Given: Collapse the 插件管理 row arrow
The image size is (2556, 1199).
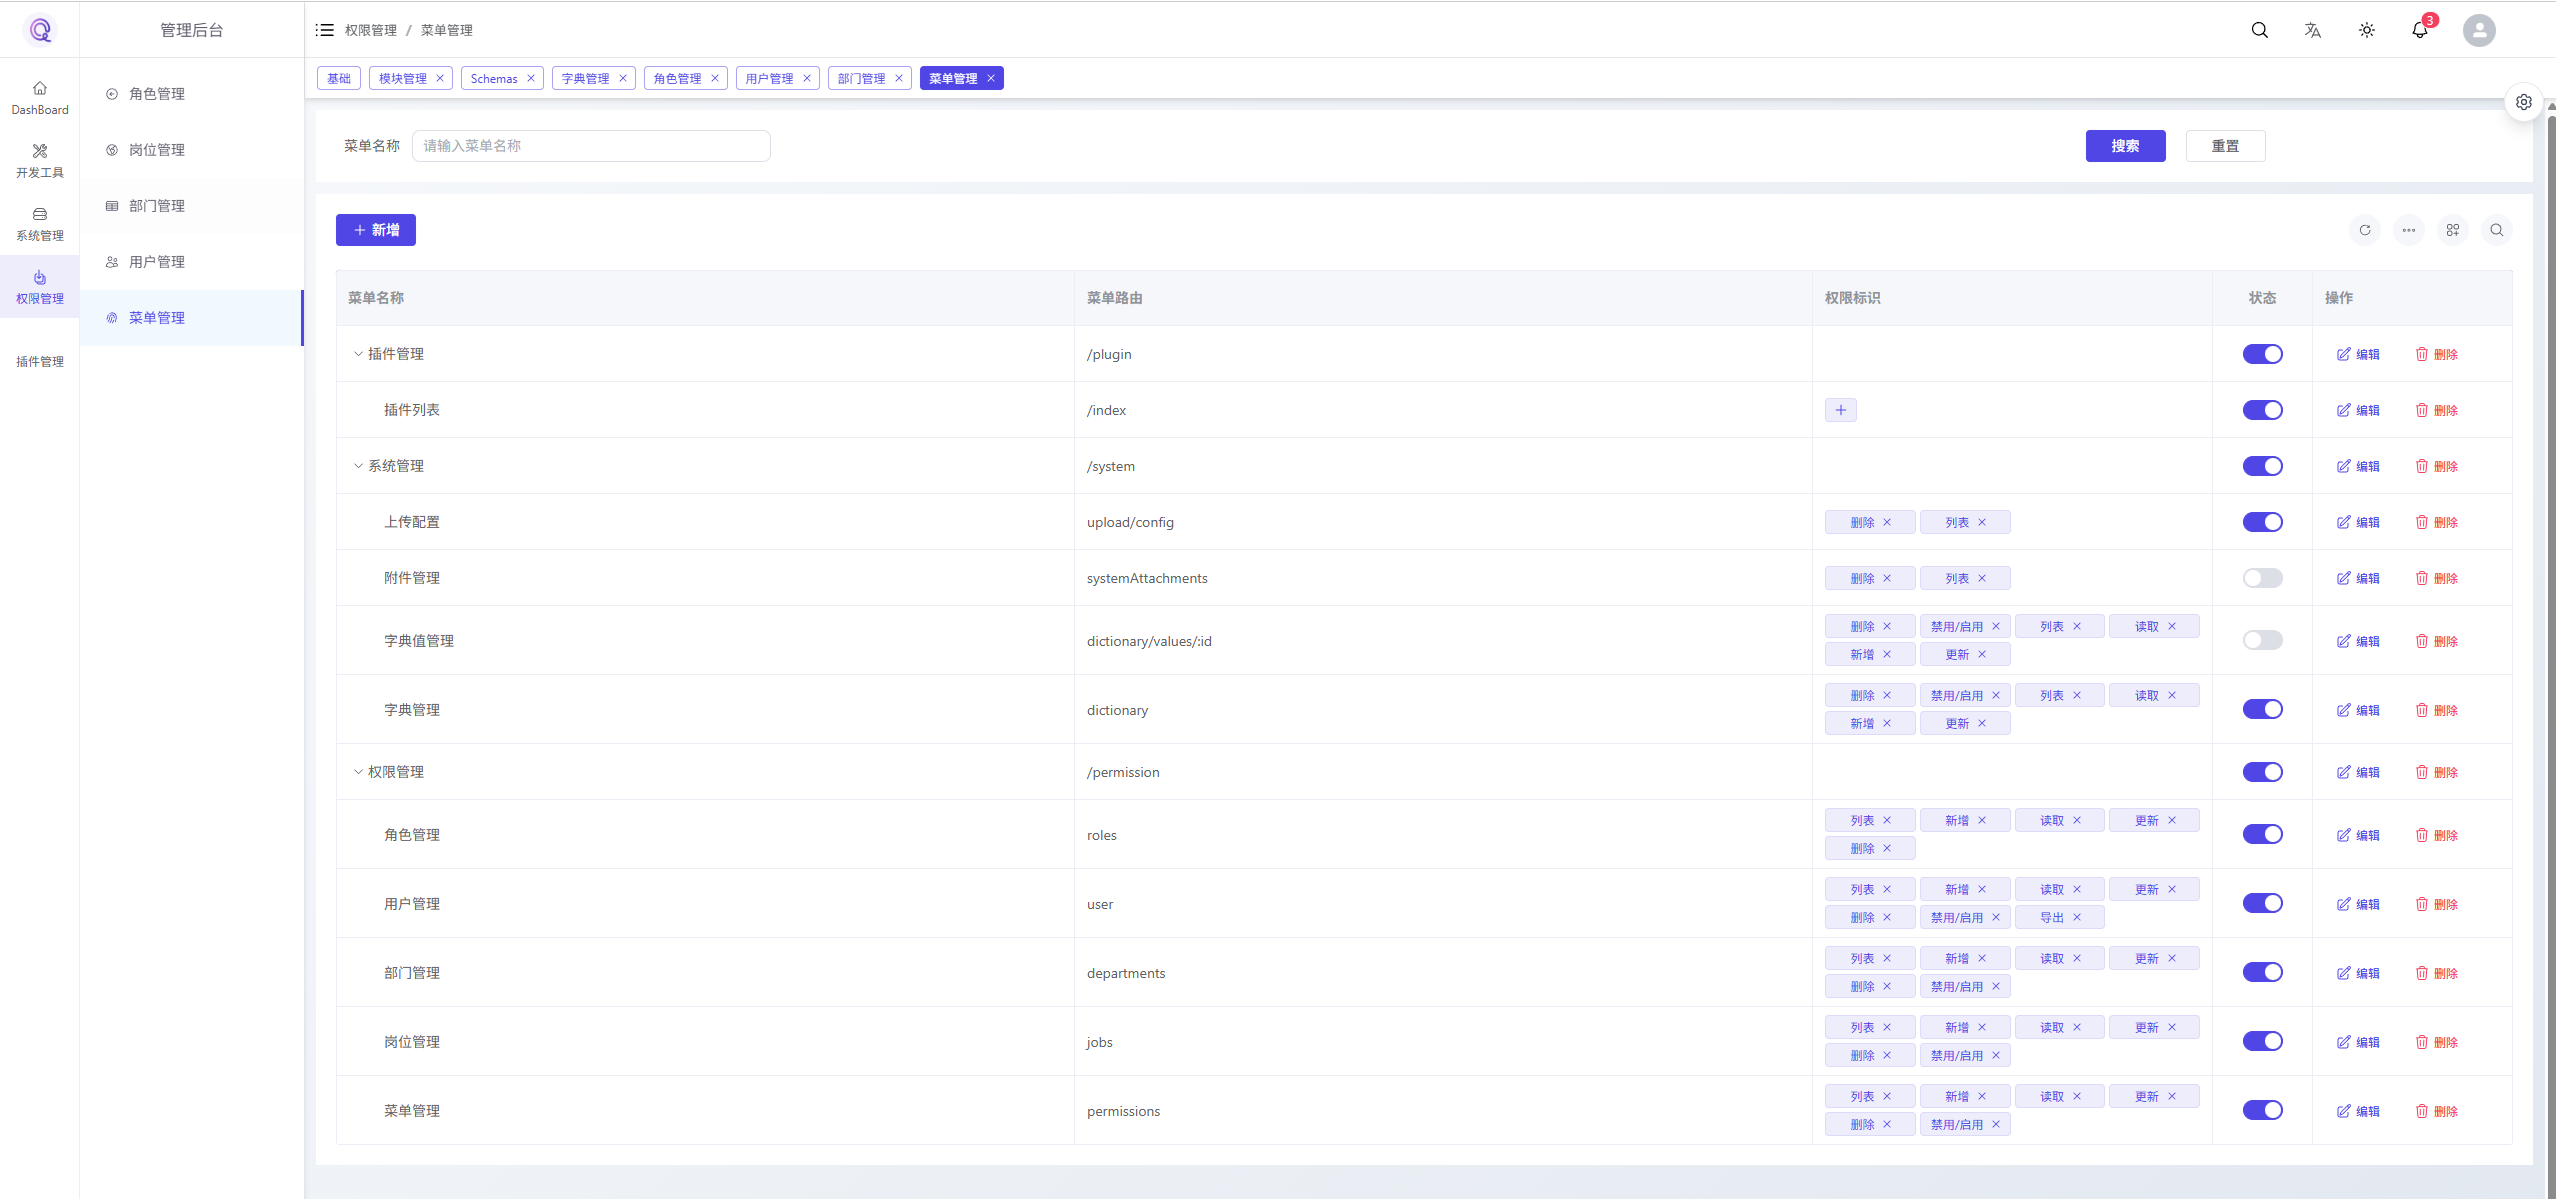Looking at the screenshot, I should (358, 353).
